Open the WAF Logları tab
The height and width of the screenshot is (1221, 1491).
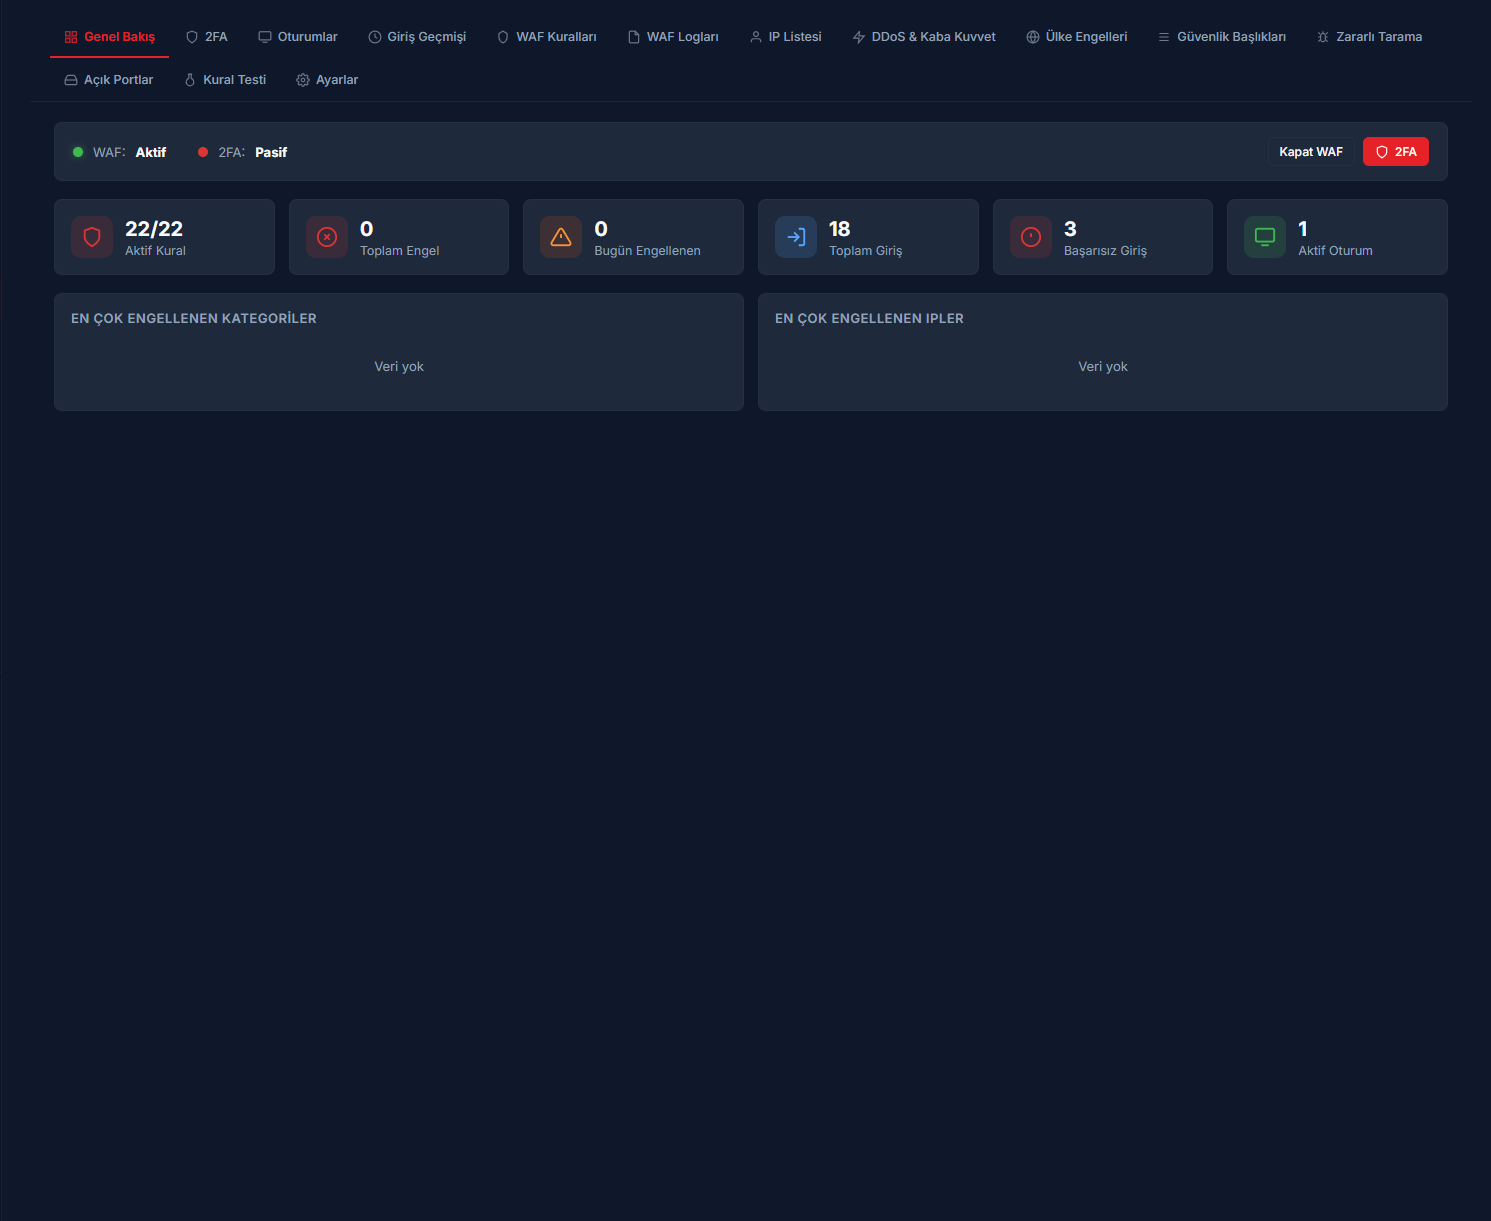[x=673, y=37]
